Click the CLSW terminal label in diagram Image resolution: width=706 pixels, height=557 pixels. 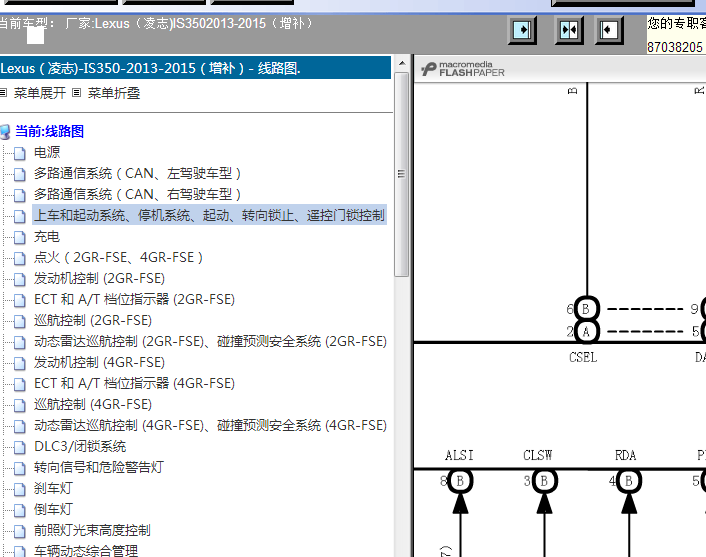point(538,455)
